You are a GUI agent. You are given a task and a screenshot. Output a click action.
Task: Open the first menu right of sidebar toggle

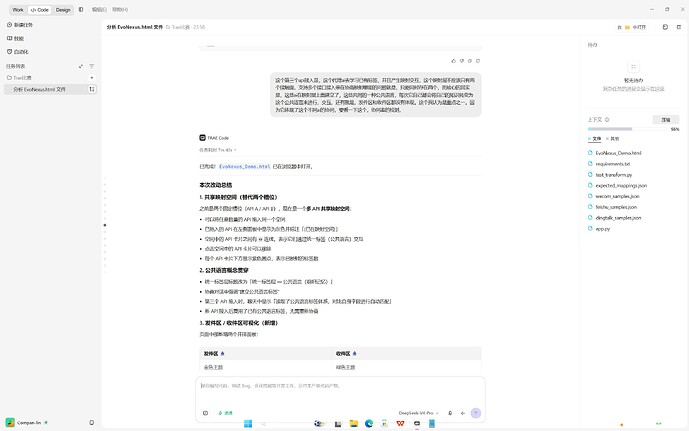(x=99, y=9)
